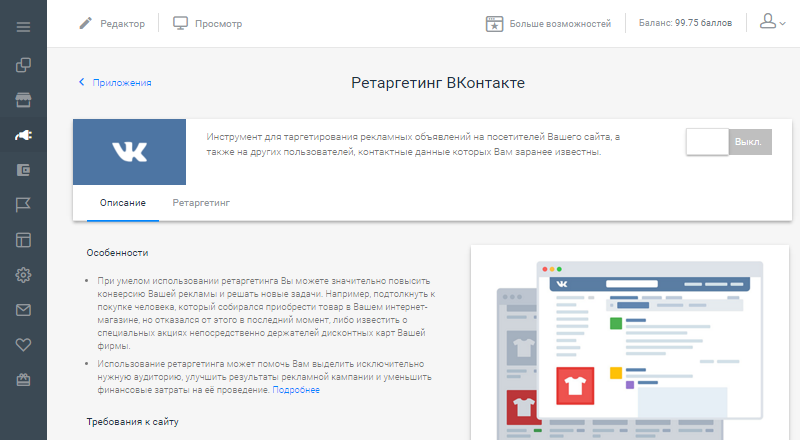Screen dimensions: 800x440
Task: Switch to the Ретаргетинг tab
Action: pyautogui.click(x=201, y=203)
